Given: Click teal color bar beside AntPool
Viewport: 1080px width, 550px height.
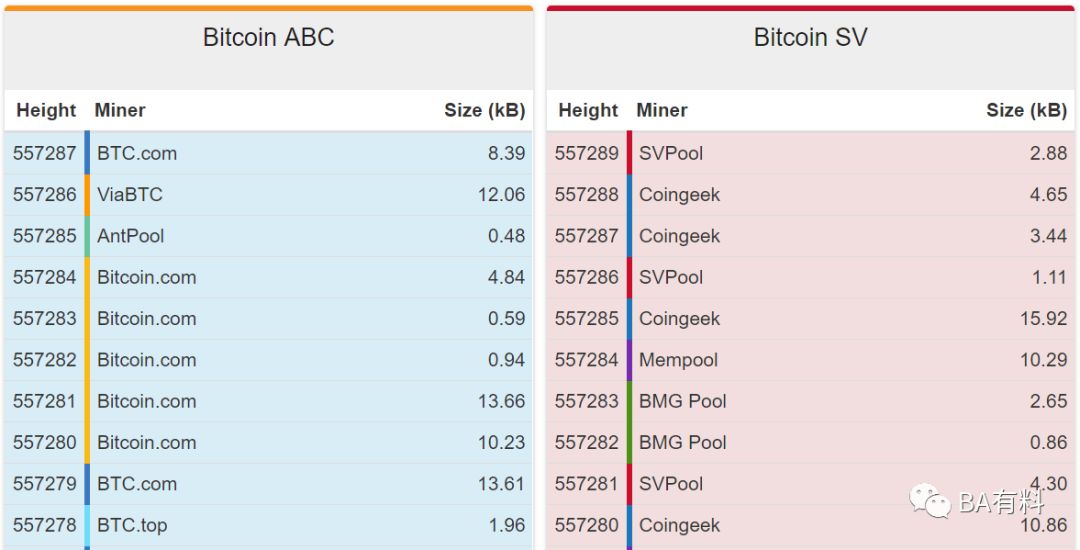Looking at the screenshot, I should coord(87,235).
